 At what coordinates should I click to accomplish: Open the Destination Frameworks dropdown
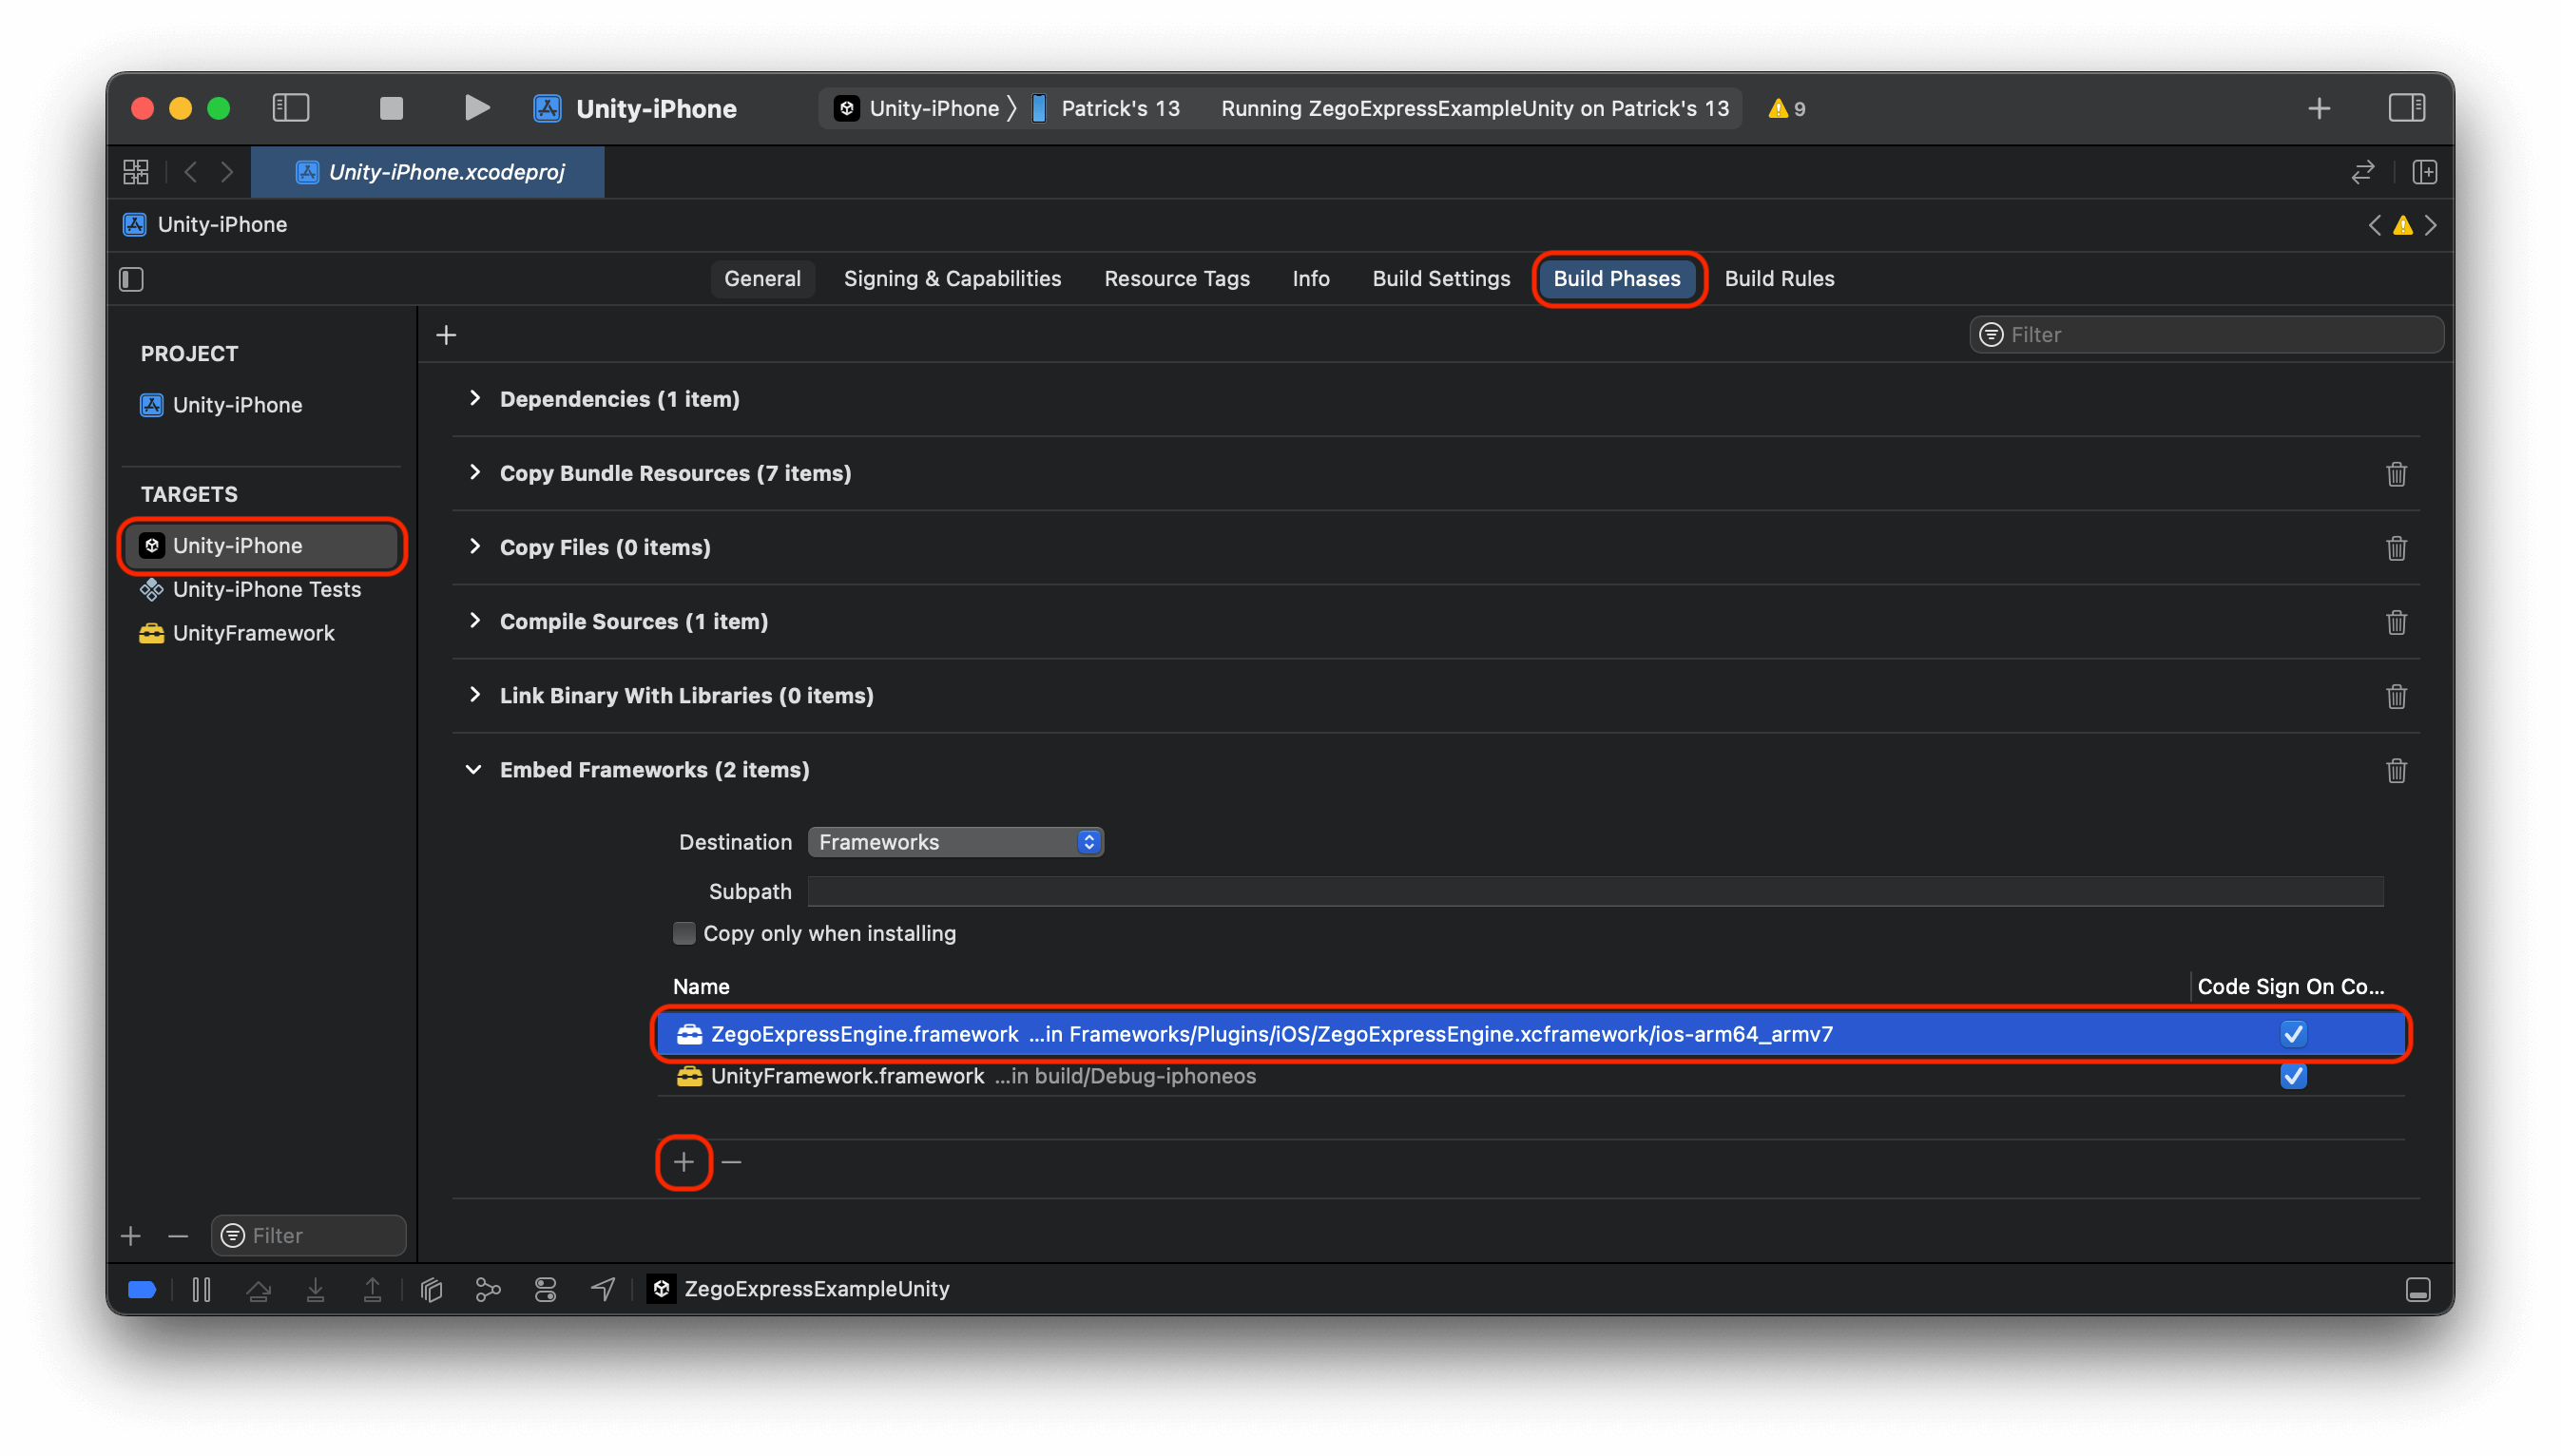tap(955, 842)
